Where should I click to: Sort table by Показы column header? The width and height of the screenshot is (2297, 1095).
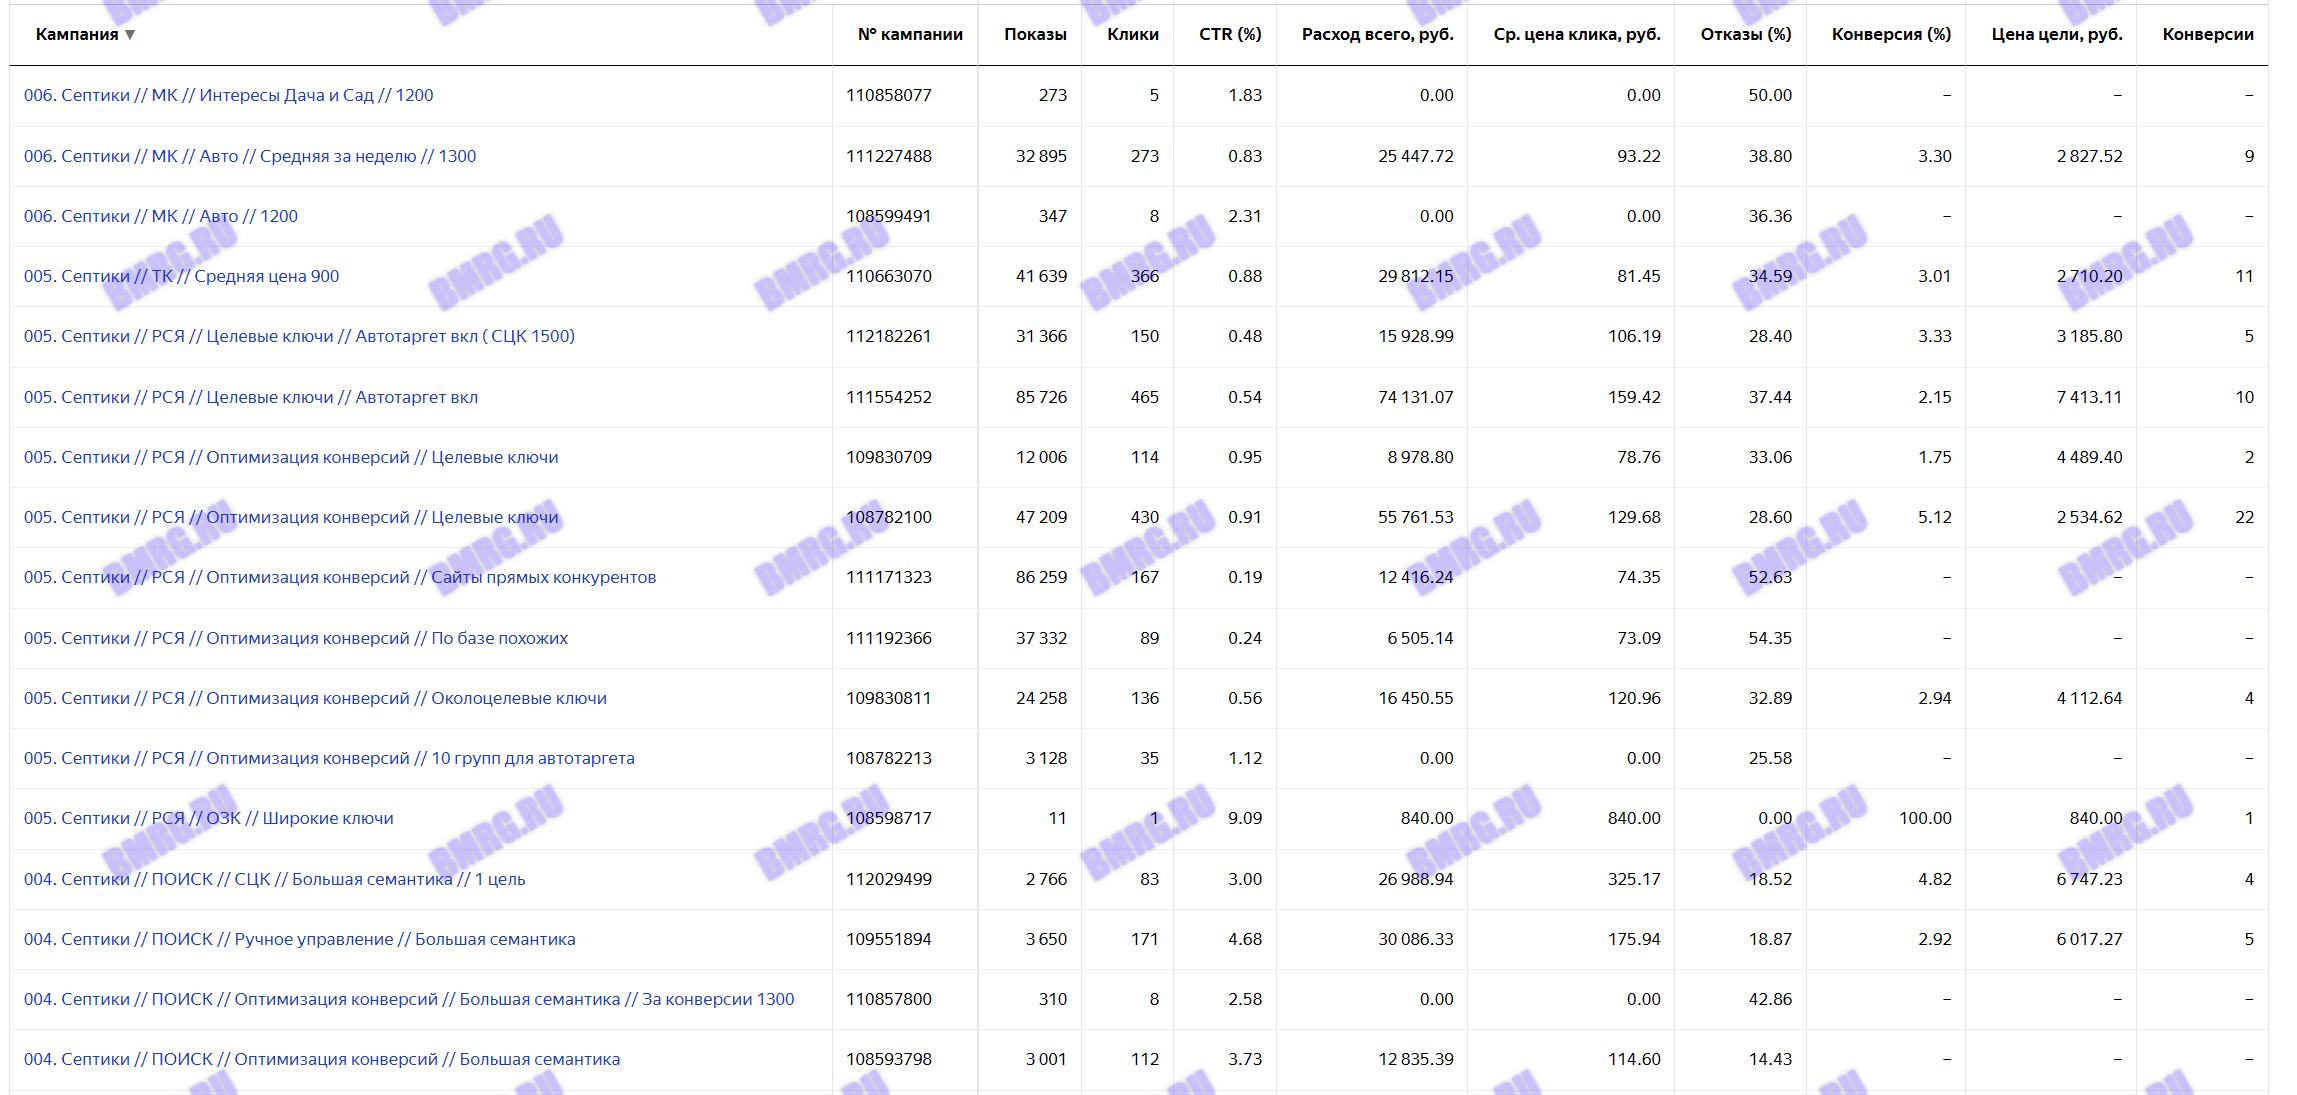pyautogui.click(x=1035, y=34)
